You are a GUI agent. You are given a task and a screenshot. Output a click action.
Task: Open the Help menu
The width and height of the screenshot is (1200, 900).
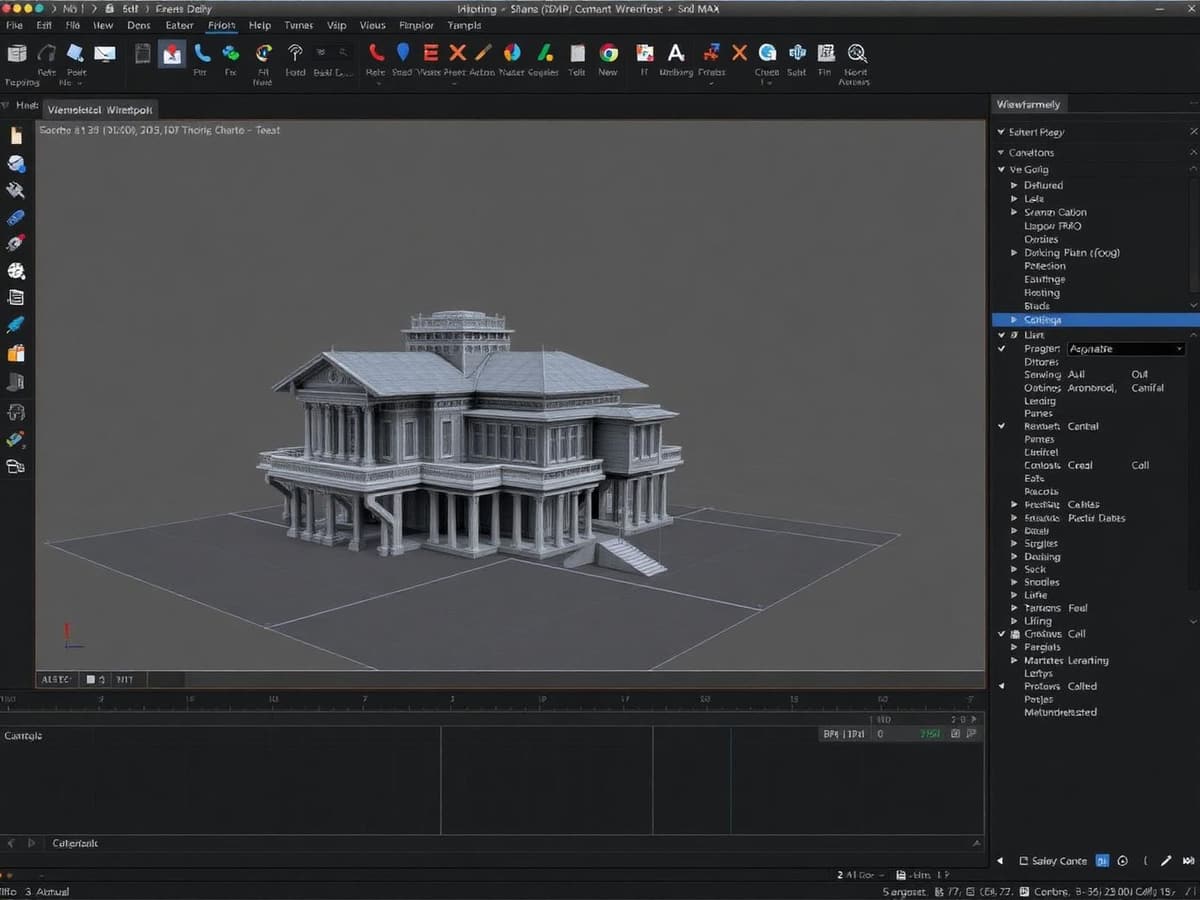click(259, 25)
